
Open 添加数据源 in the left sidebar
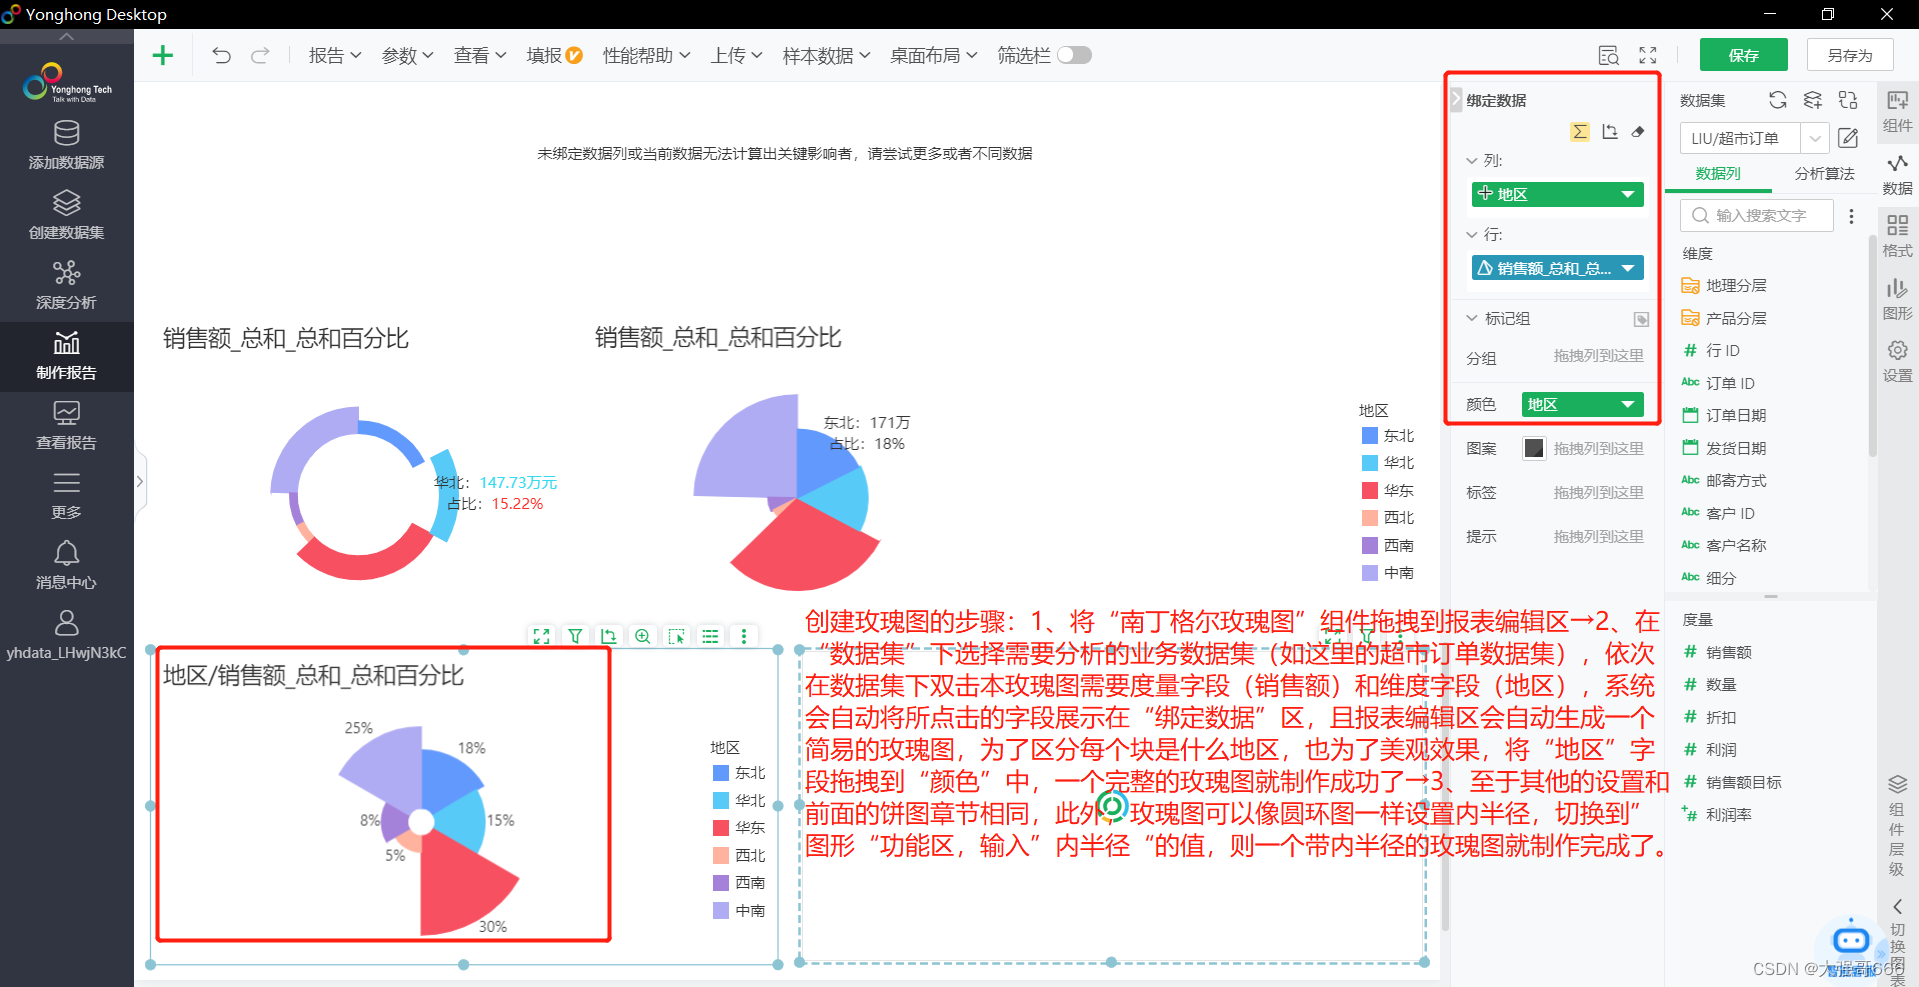66,146
